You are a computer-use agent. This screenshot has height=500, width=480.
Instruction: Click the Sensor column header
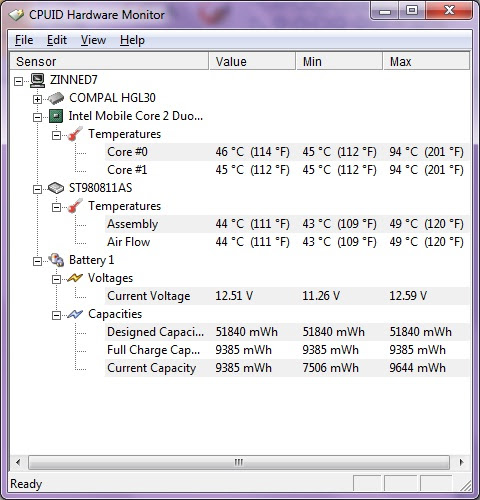pyautogui.click(x=109, y=61)
